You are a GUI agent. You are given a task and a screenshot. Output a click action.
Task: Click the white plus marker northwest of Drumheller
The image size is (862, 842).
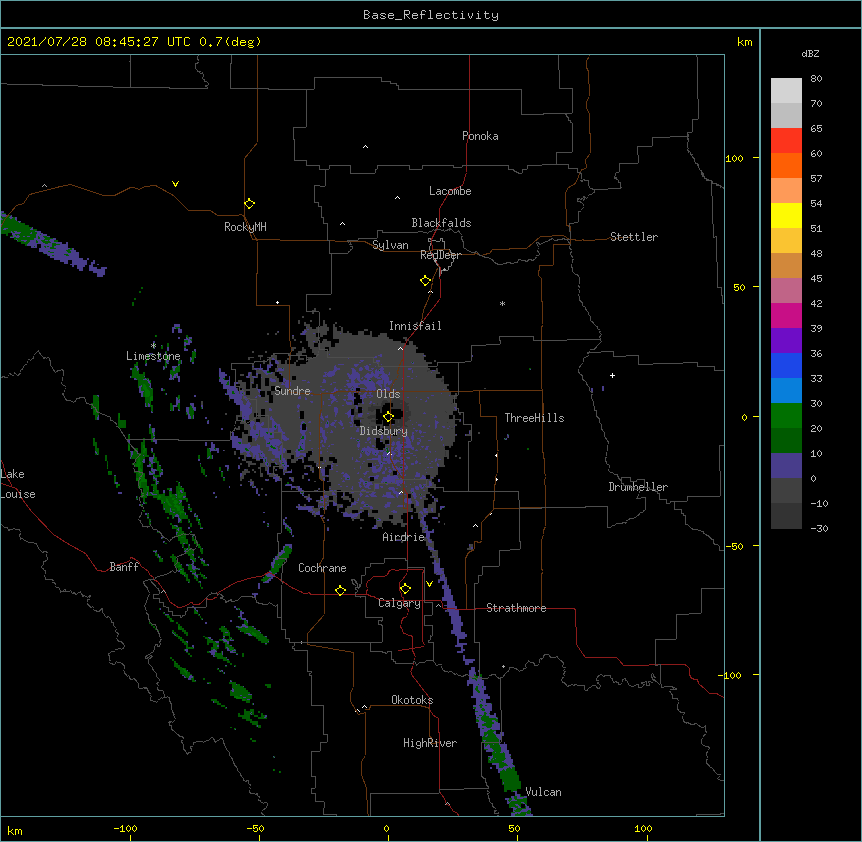pos(612,375)
